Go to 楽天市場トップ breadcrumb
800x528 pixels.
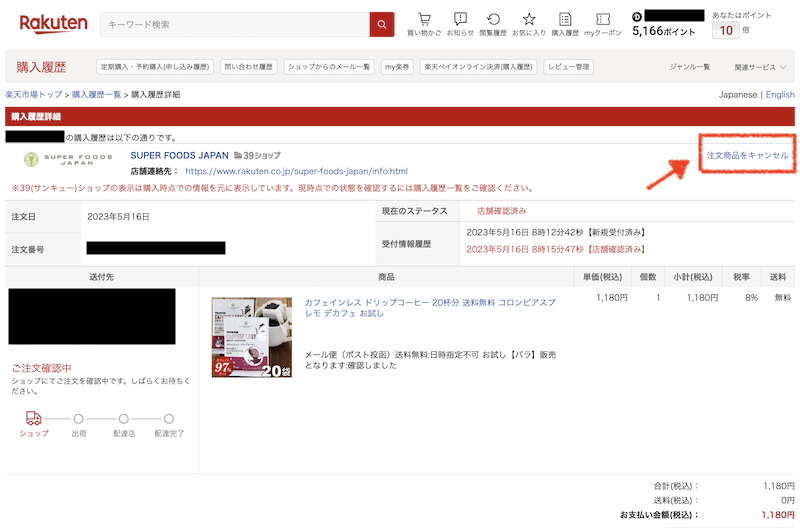[x=34, y=94]
